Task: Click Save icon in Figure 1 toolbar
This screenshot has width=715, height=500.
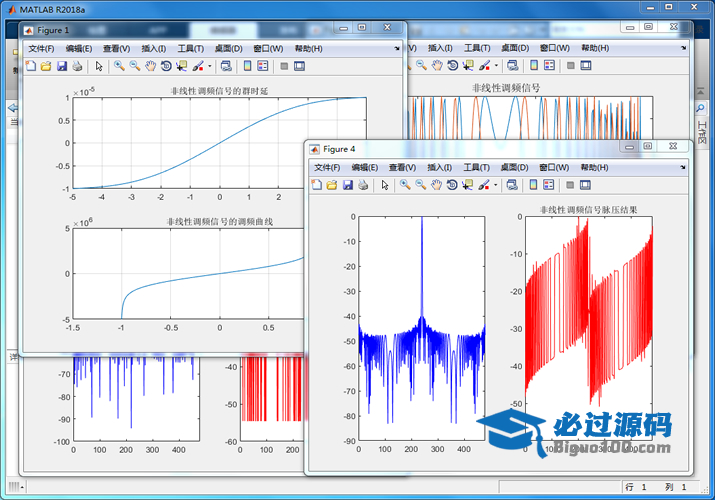Action: click(61, 66)
